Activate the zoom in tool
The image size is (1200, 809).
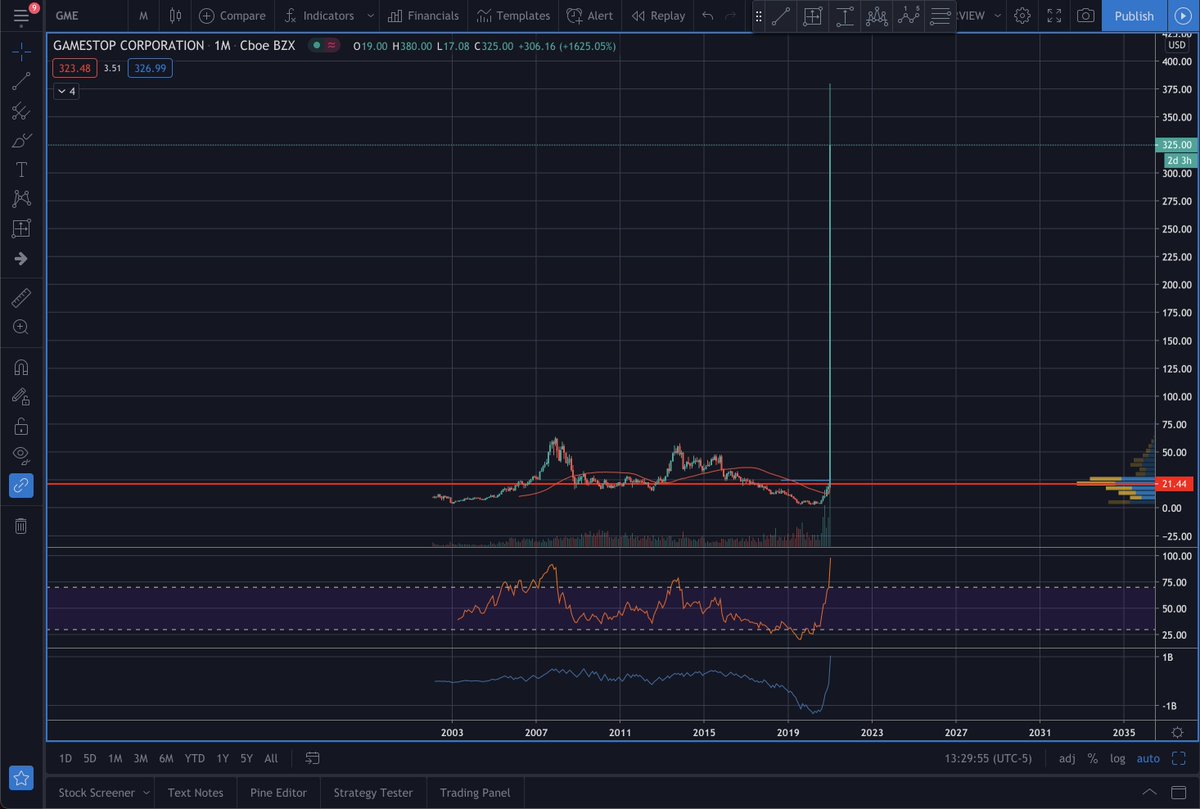[x=20, y=327]
